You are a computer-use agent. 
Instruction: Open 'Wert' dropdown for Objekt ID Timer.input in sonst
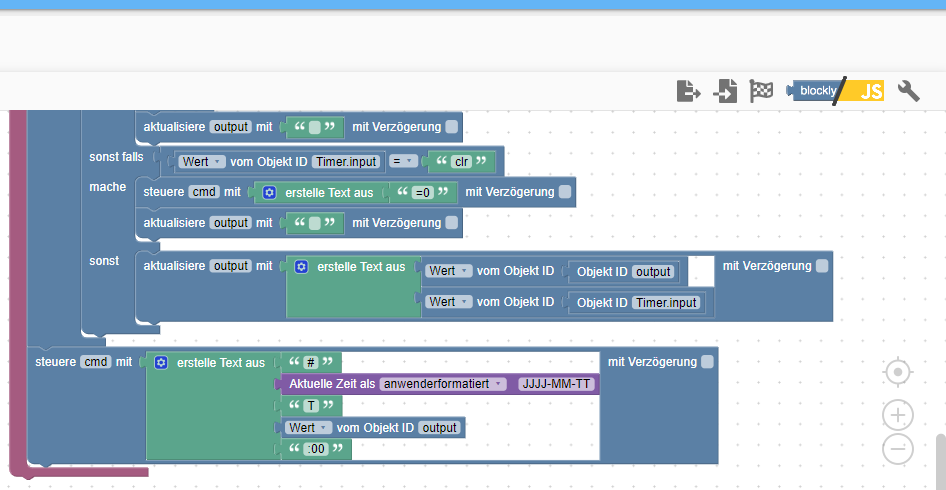pos(449,301)
